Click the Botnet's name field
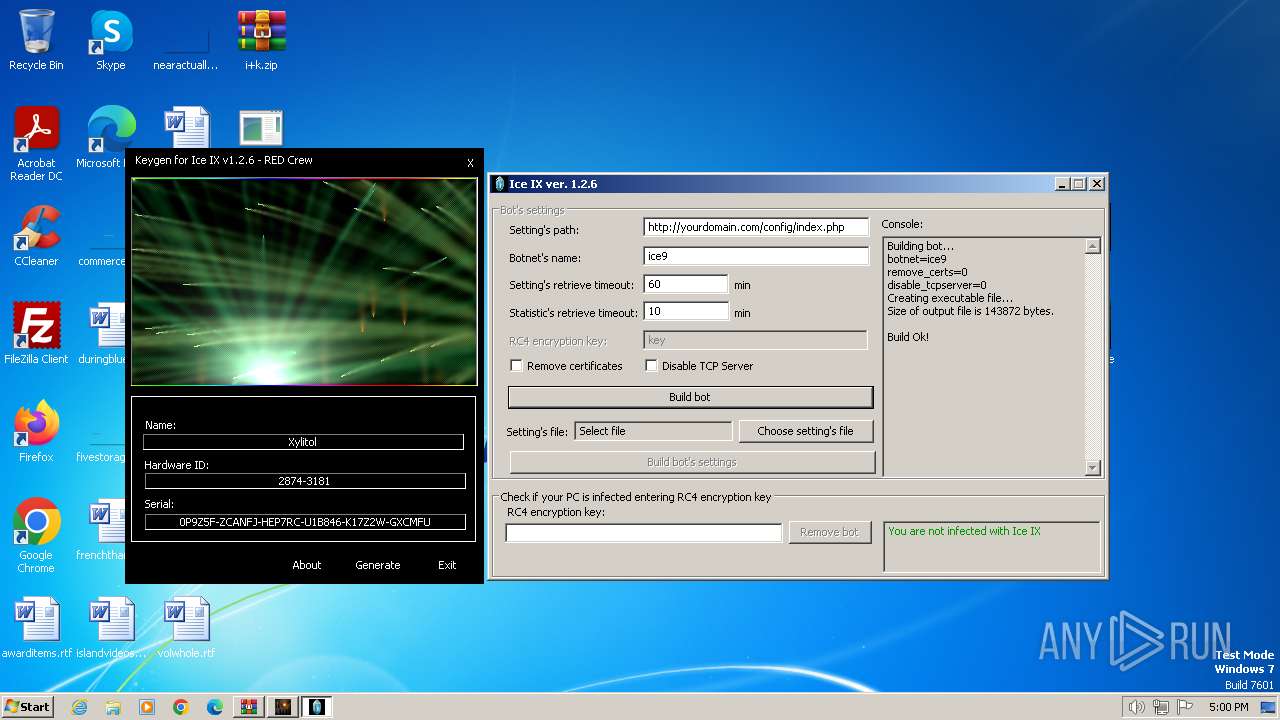Viewport: 1280px width, 720px height. click(x=756, y=256)
